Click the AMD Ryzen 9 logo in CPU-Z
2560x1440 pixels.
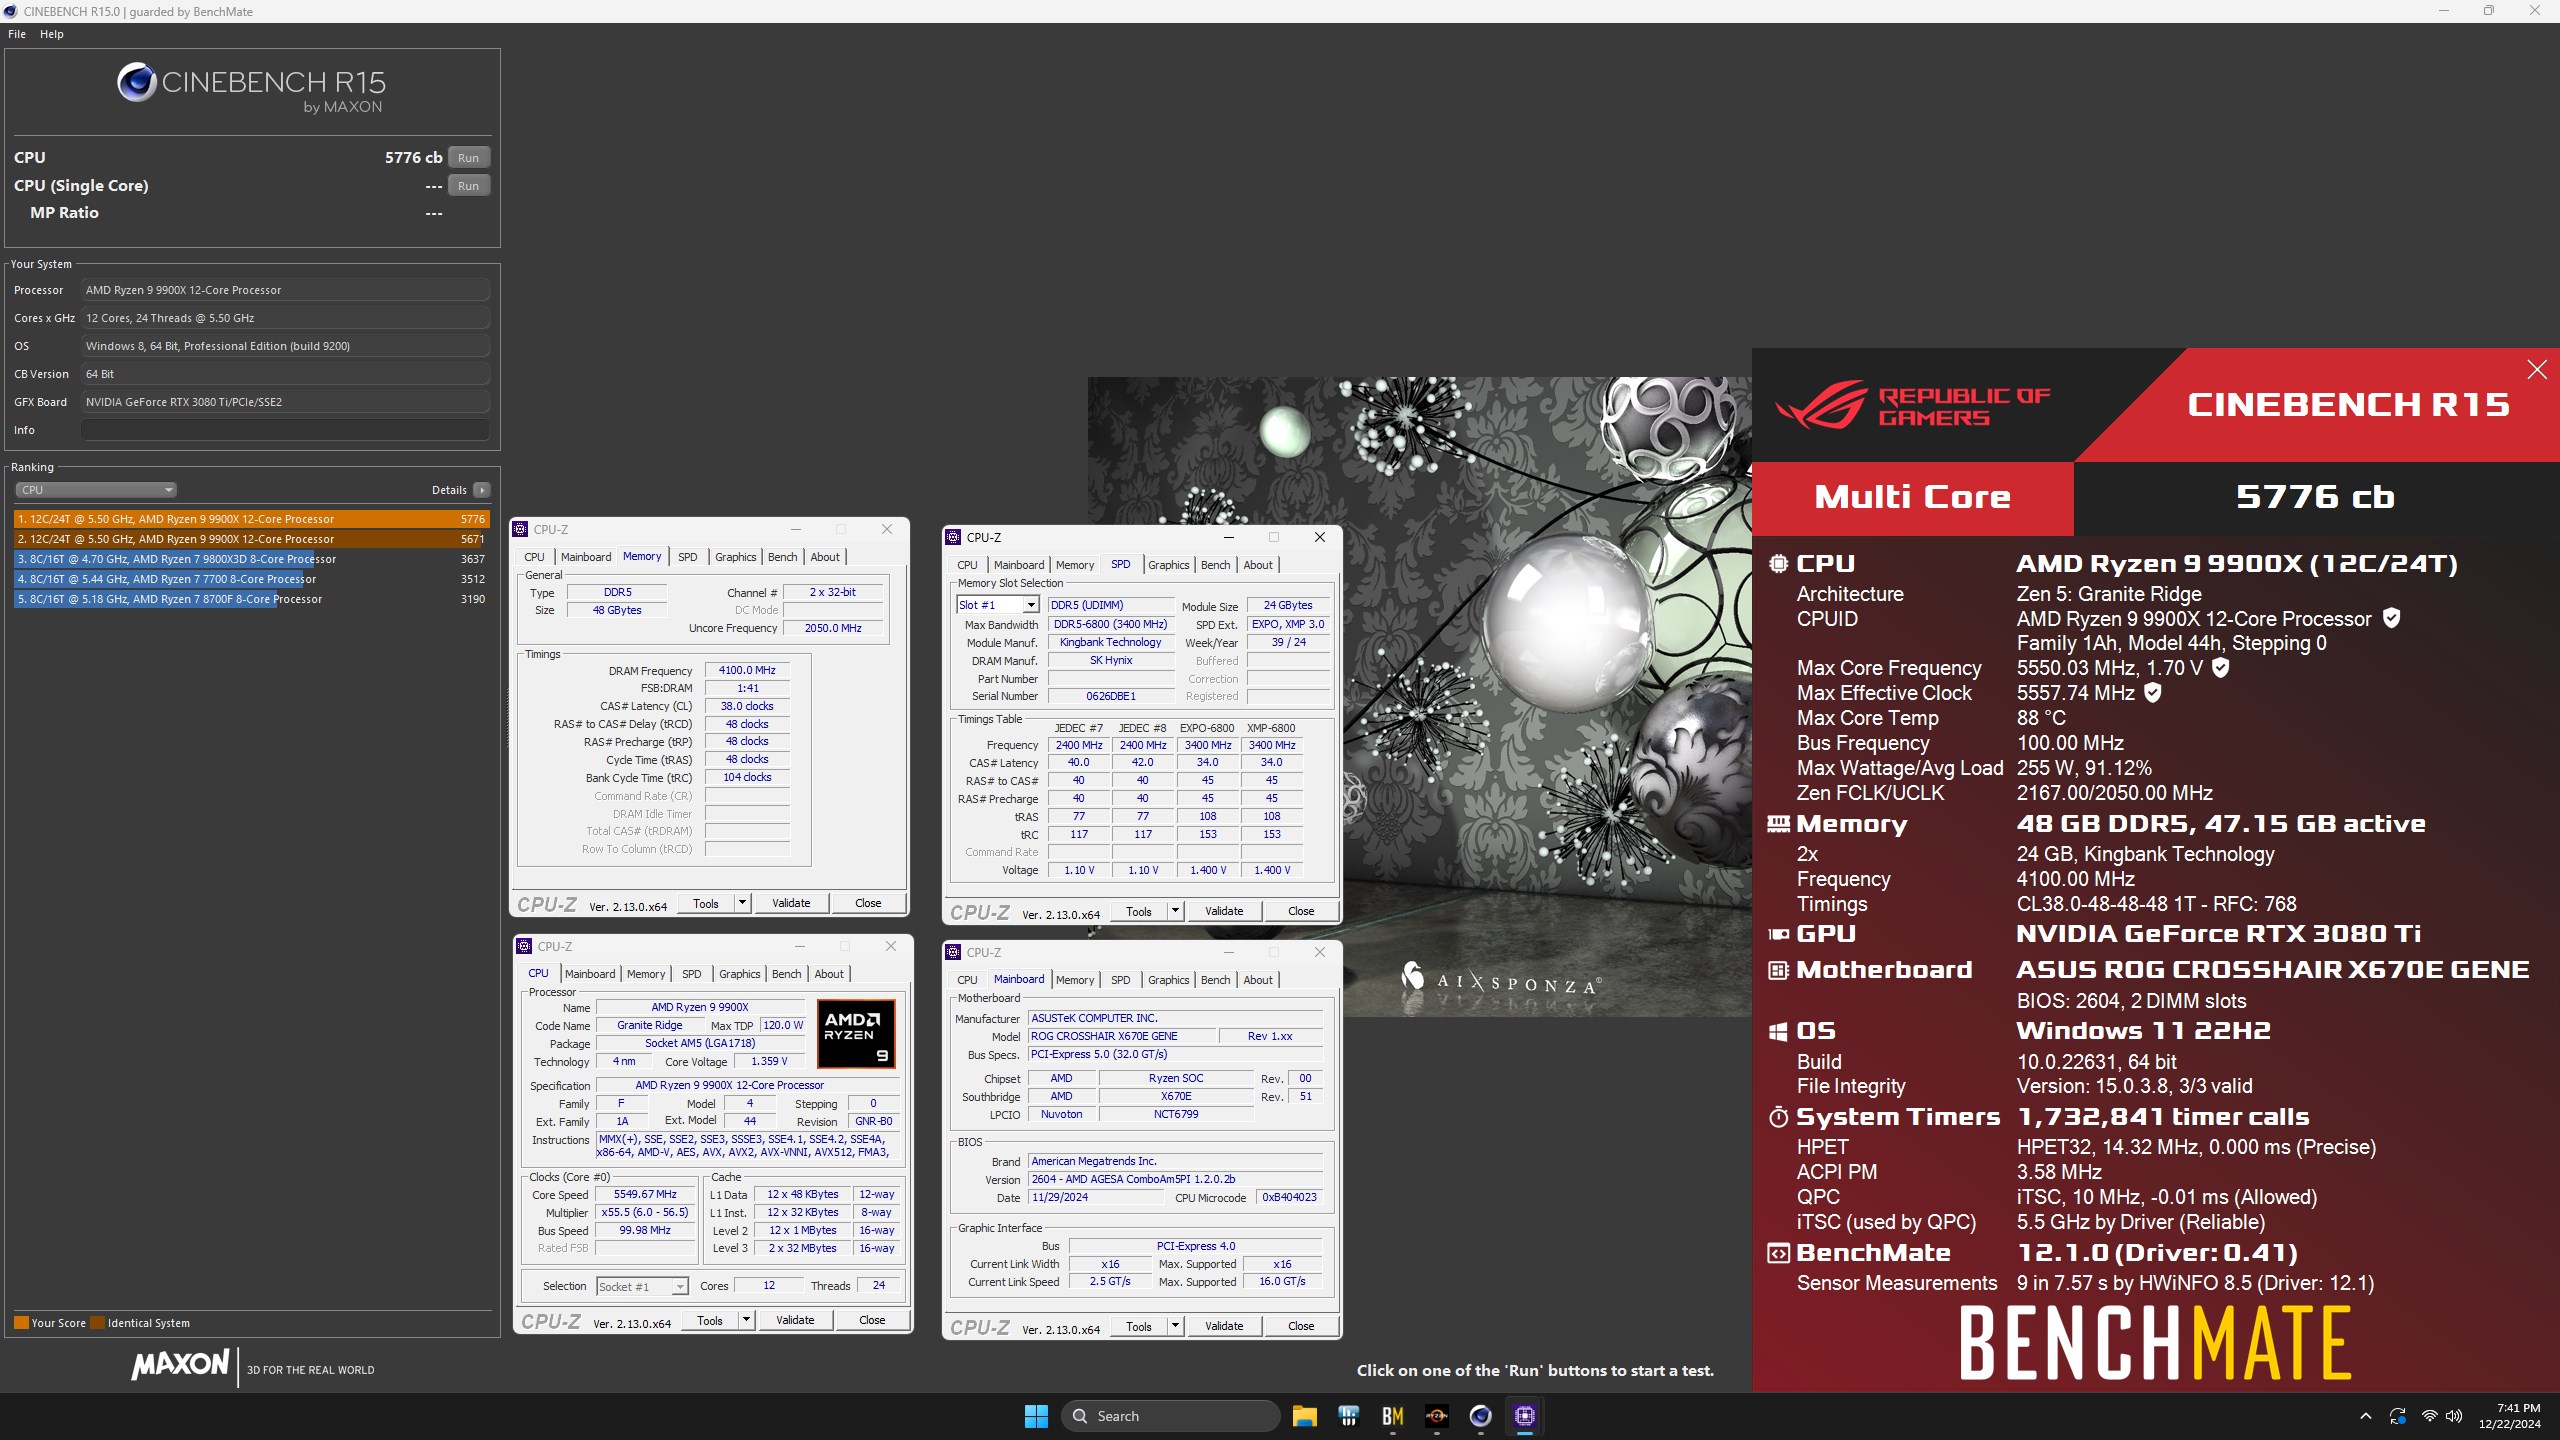point(855,1034)
